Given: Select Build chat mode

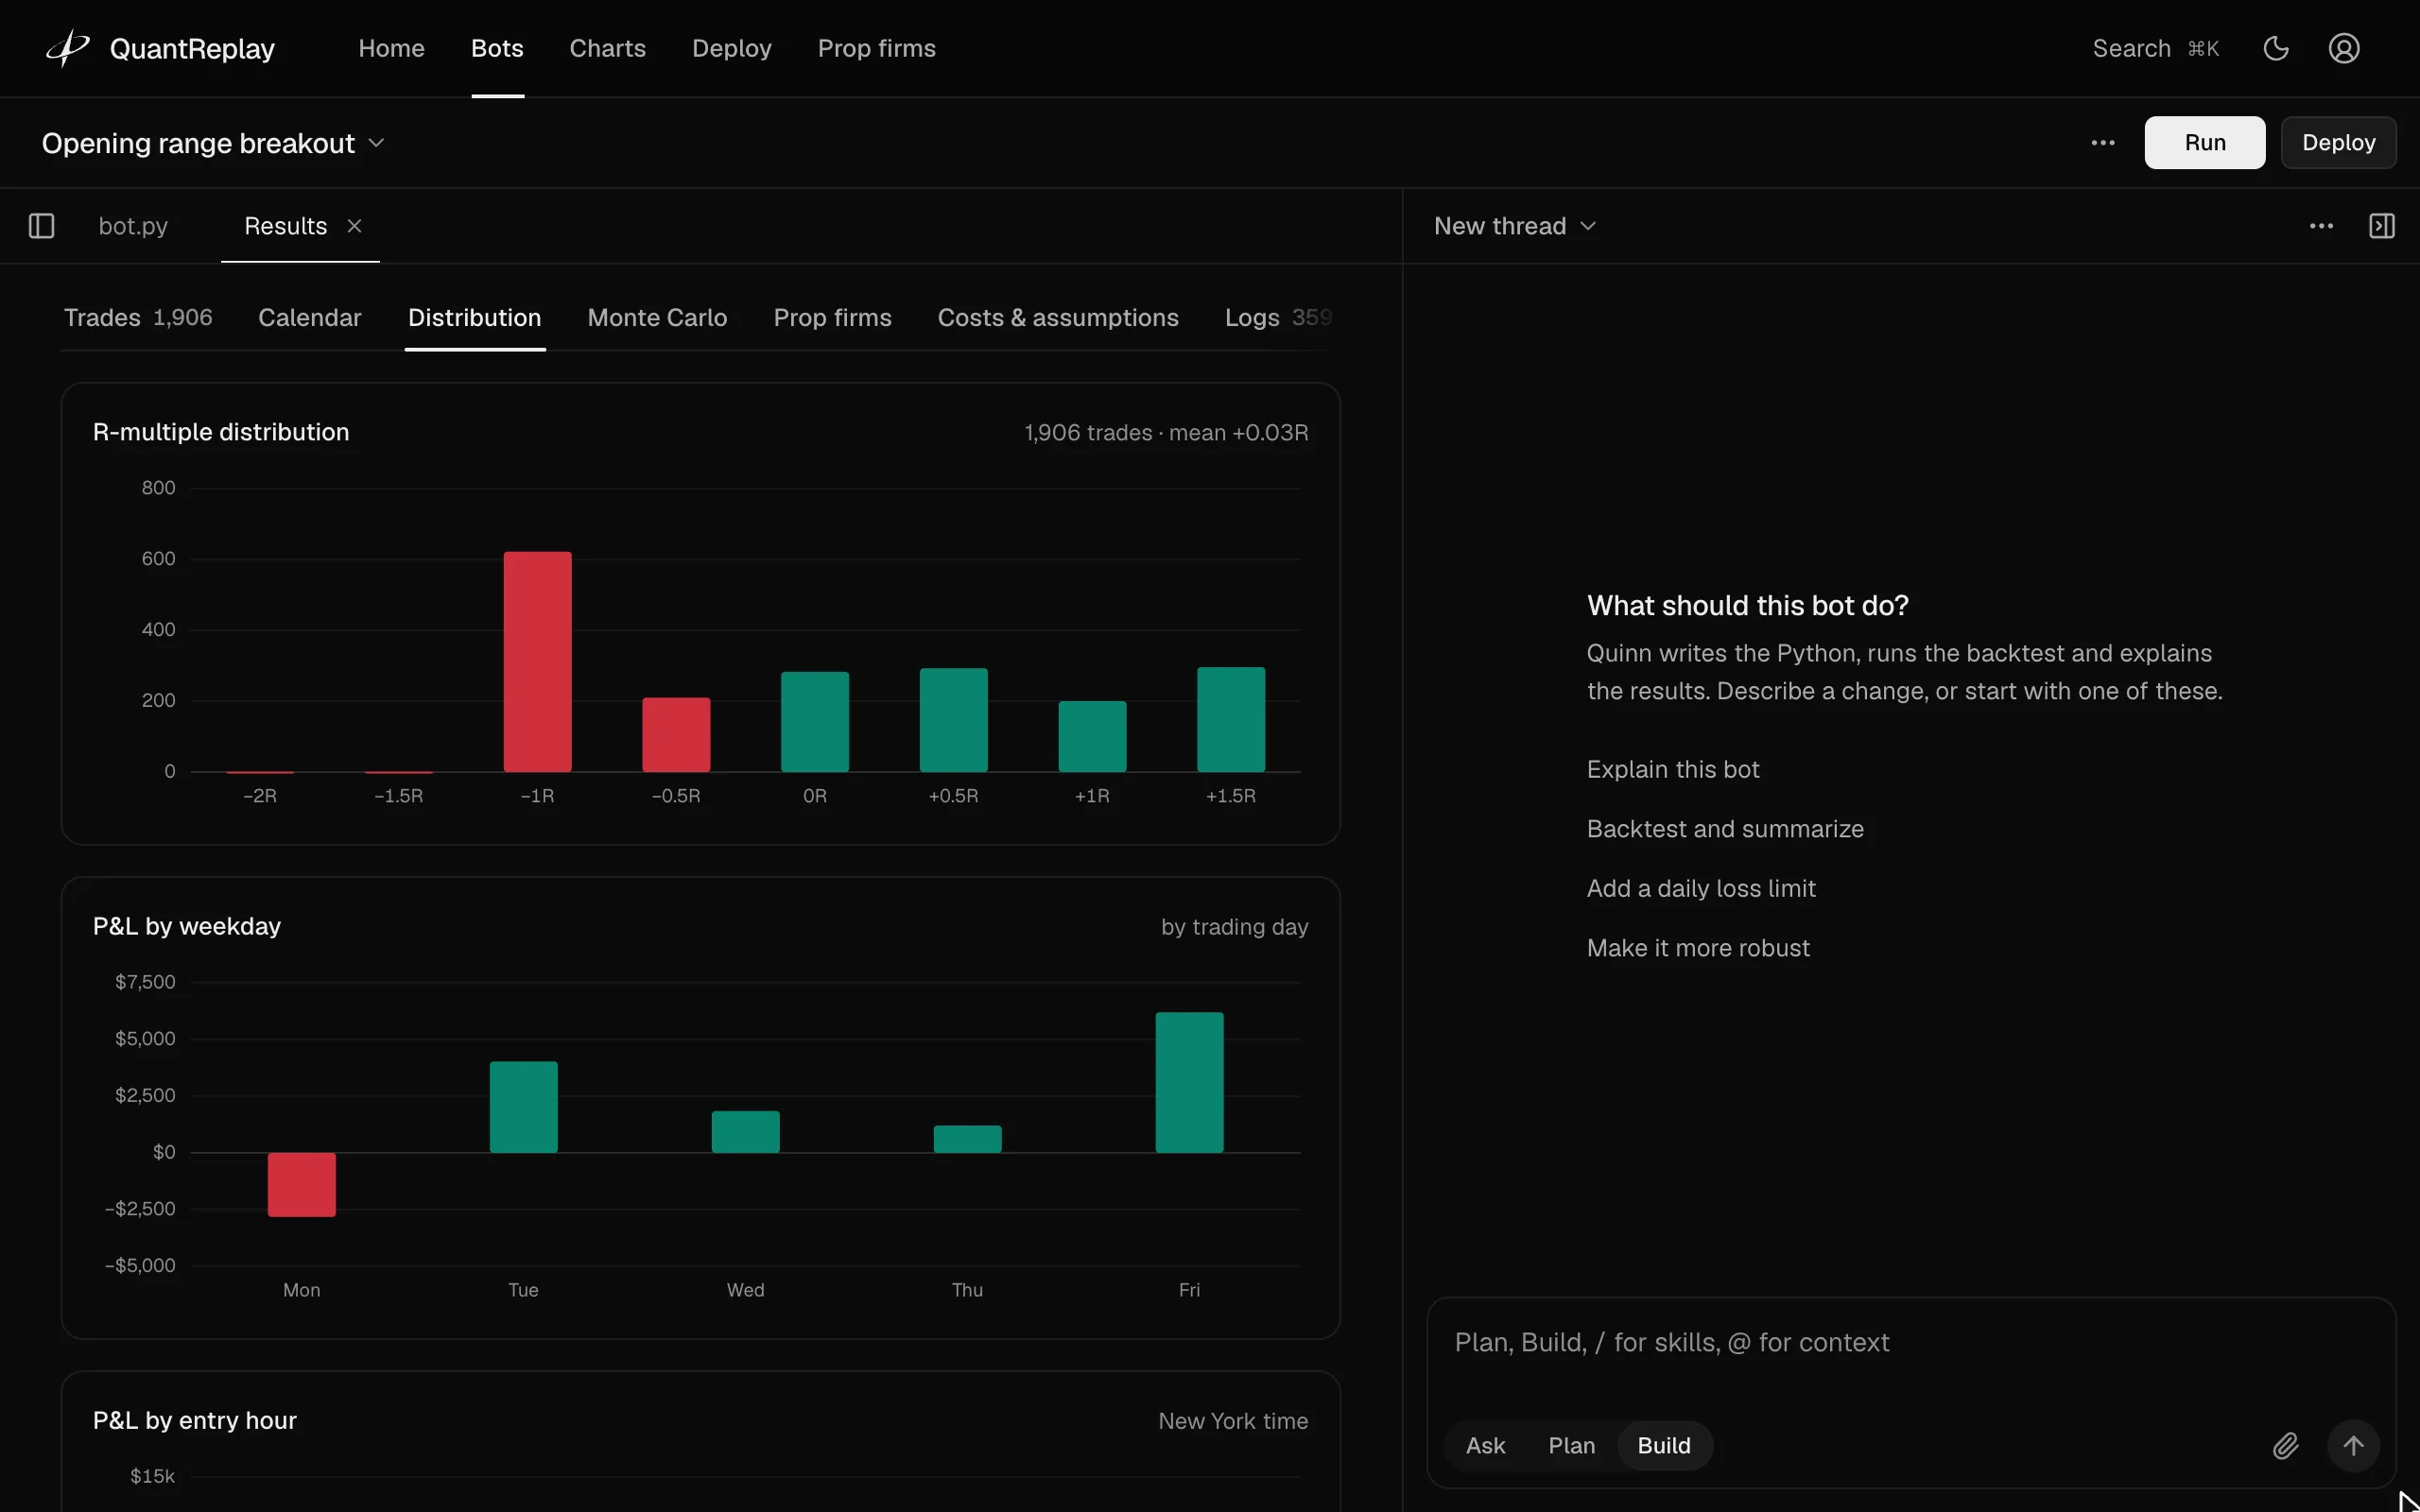Looking at the screenshot, I should click(1664, 1445).
